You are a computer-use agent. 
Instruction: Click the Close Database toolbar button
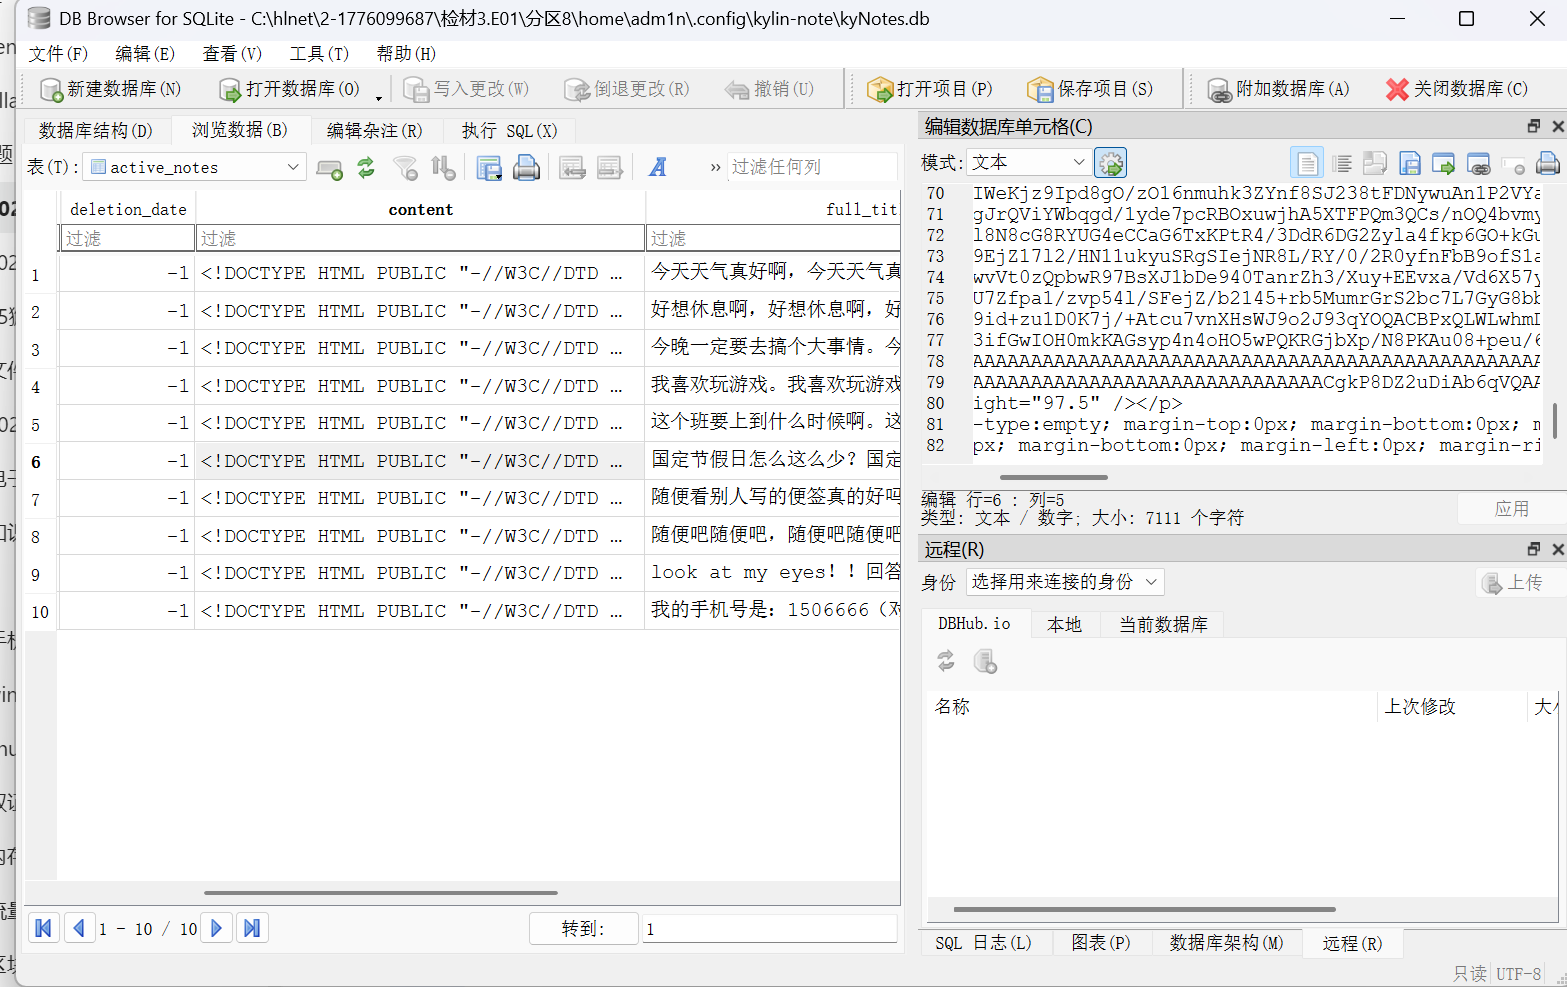(x=1456, y=89)
